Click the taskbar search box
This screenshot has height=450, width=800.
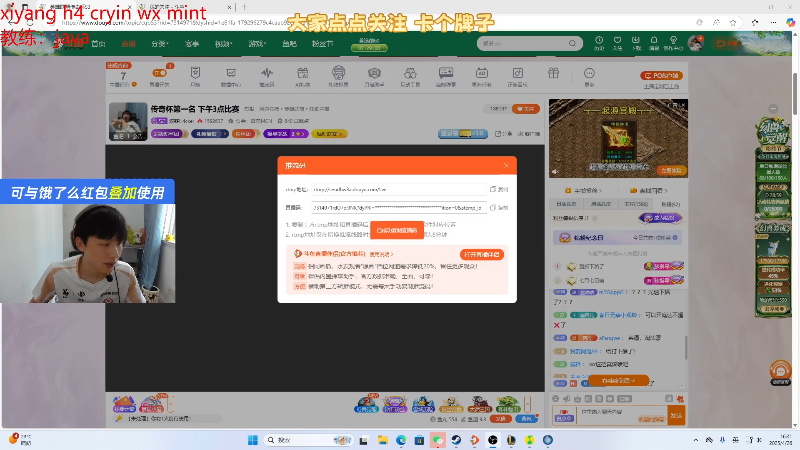(308, 440)
